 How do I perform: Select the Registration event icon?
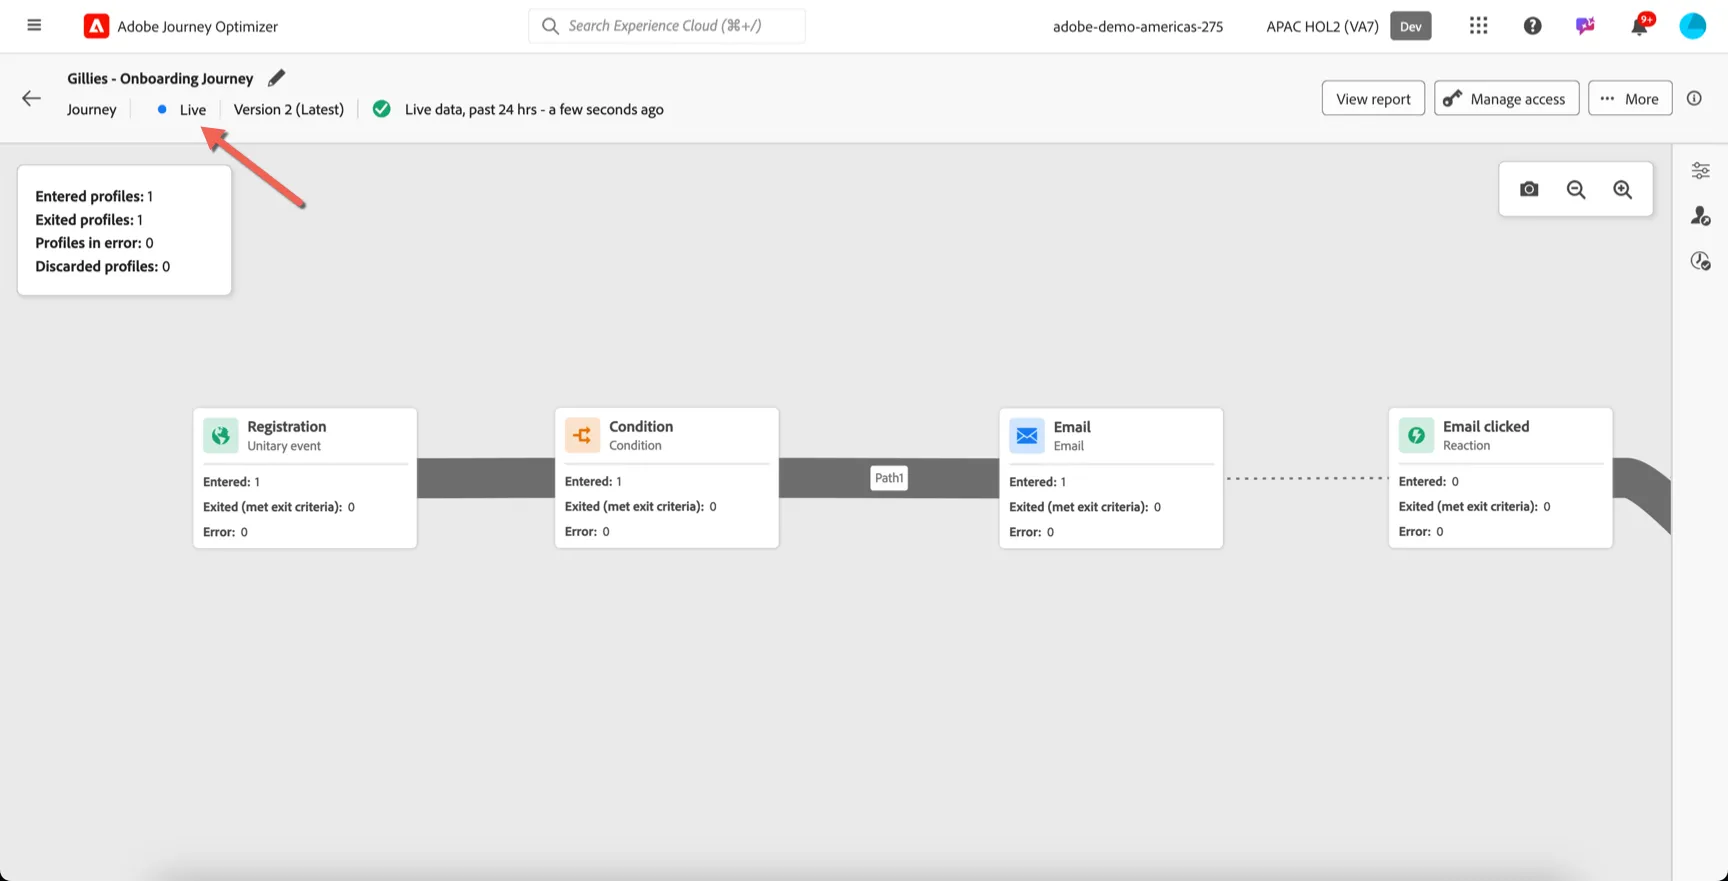point(221,436)
